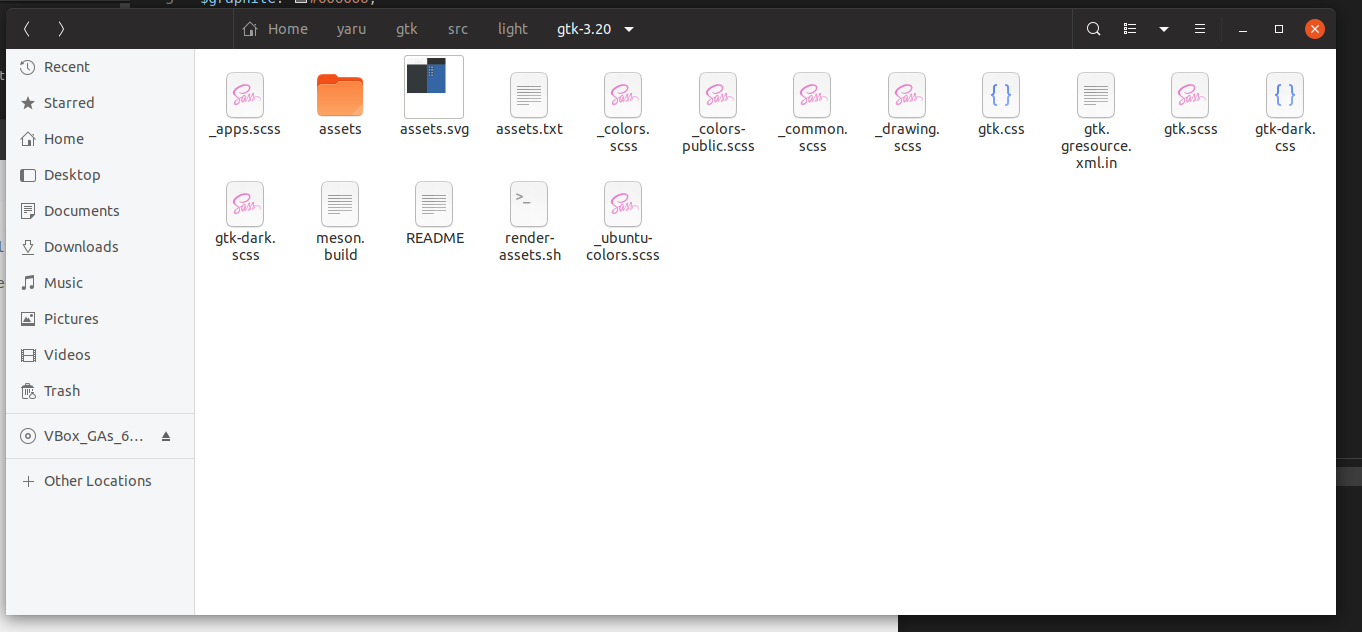Screen dimensions: 1362x632
Task: Select the orange assets folder icon
Action: click(x=340, y=96)
